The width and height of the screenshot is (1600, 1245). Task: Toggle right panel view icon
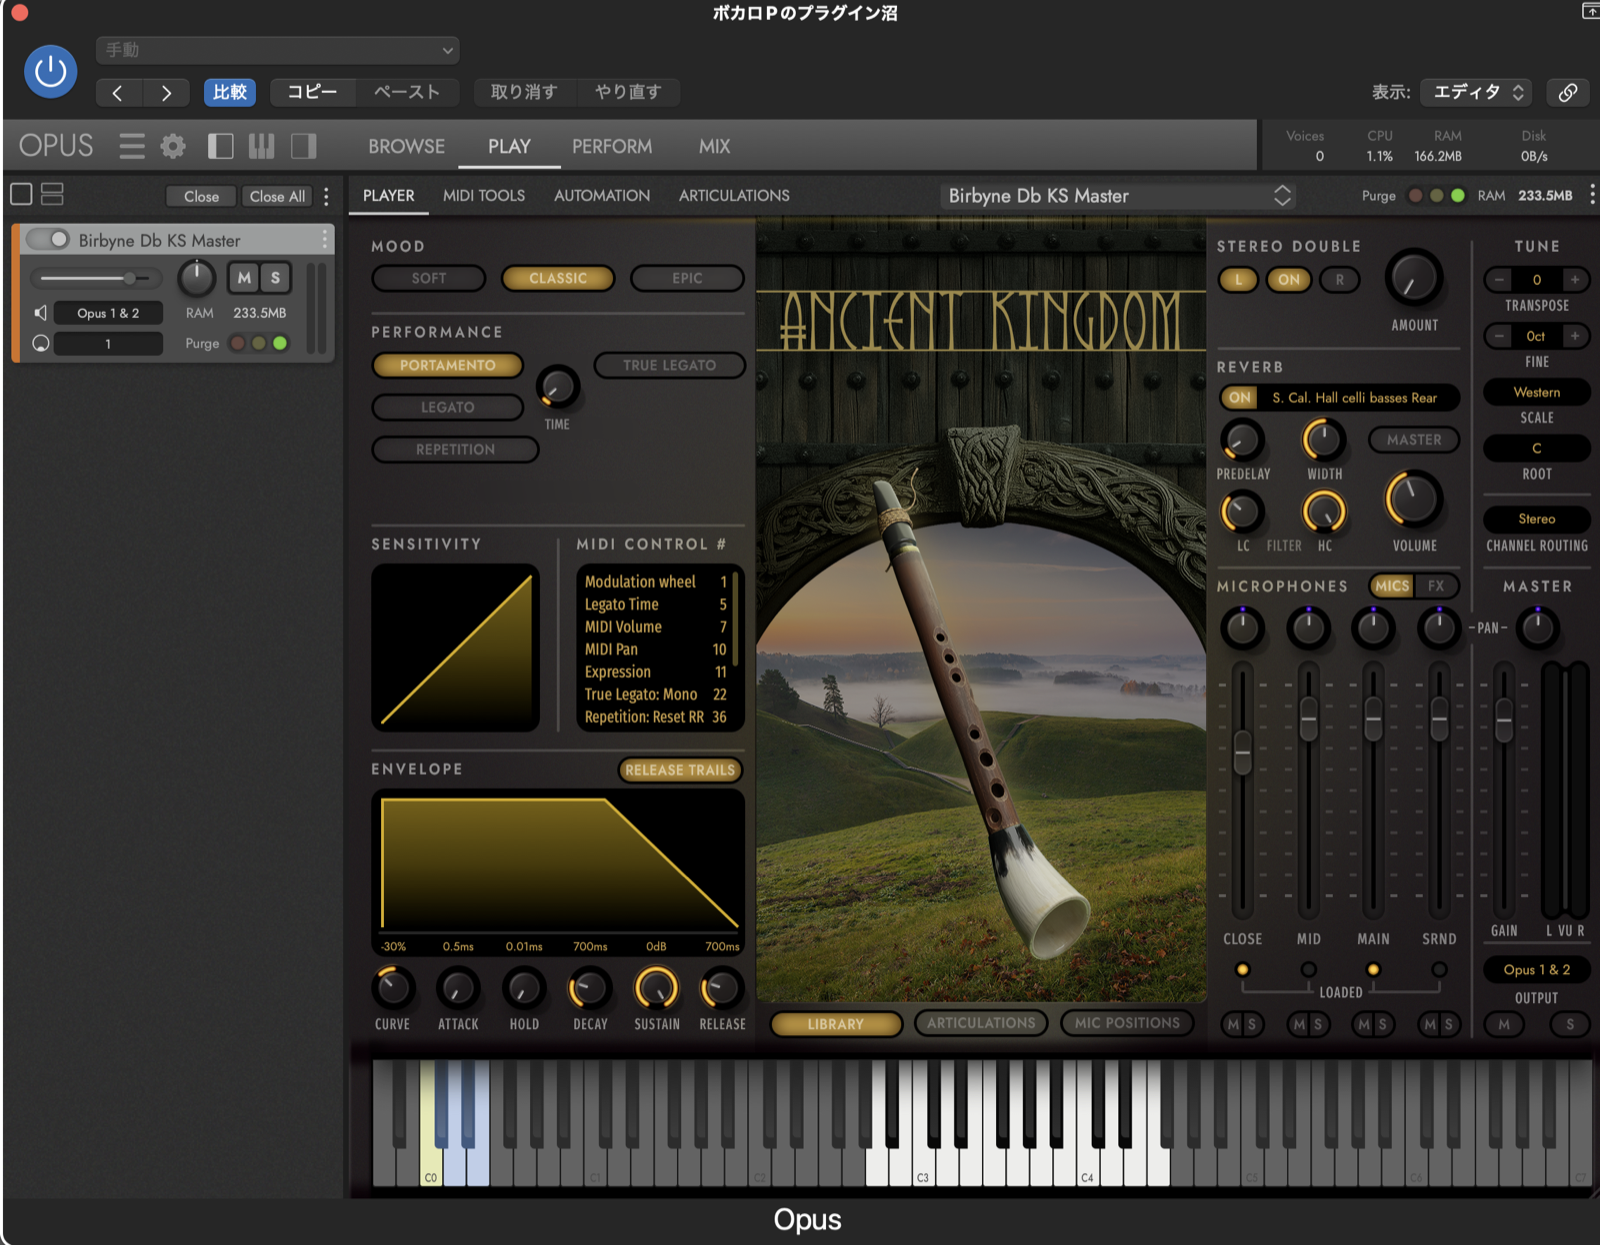304,146
